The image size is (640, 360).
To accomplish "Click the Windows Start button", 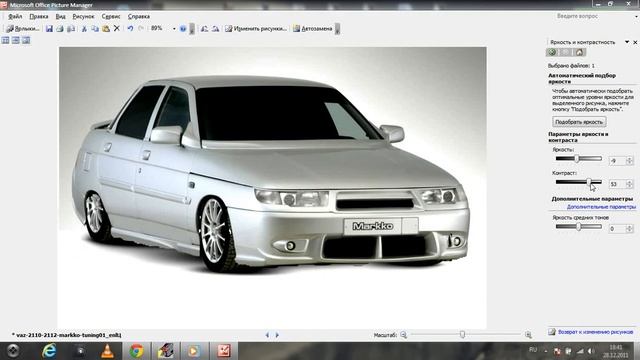I will (13, 351).
